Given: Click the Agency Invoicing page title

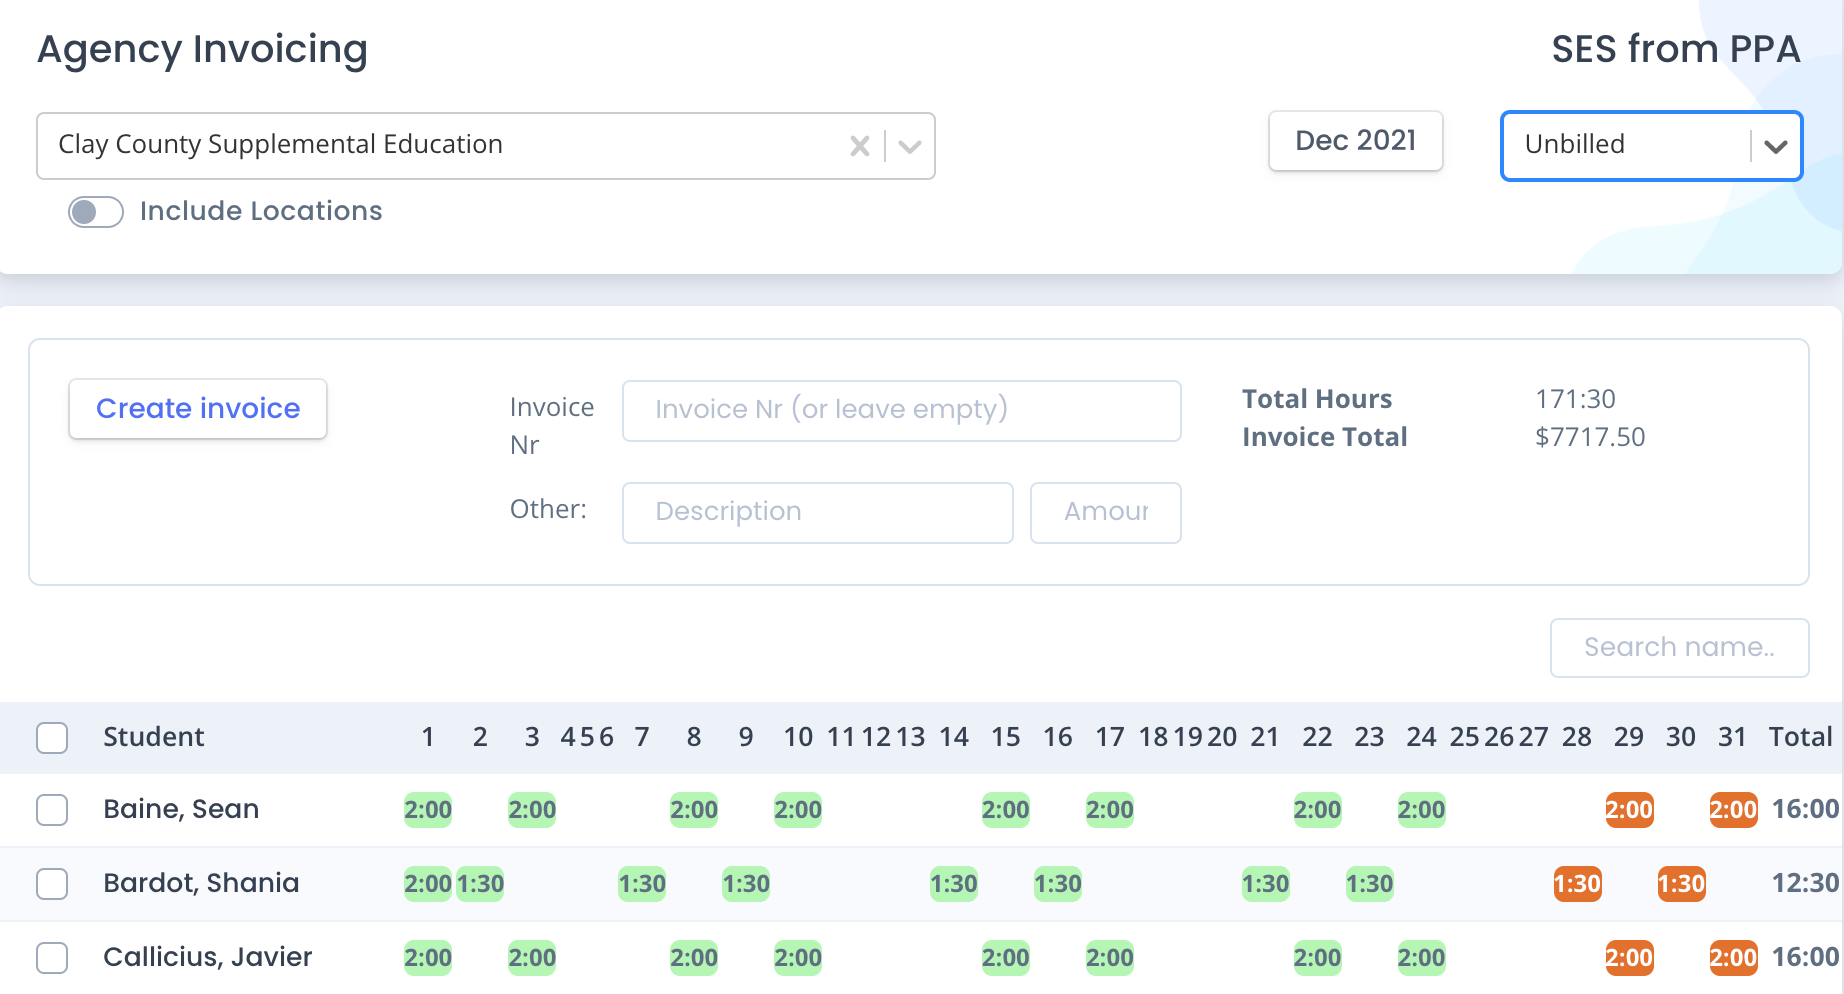Looking at the screenshot, I should point(203,50).
